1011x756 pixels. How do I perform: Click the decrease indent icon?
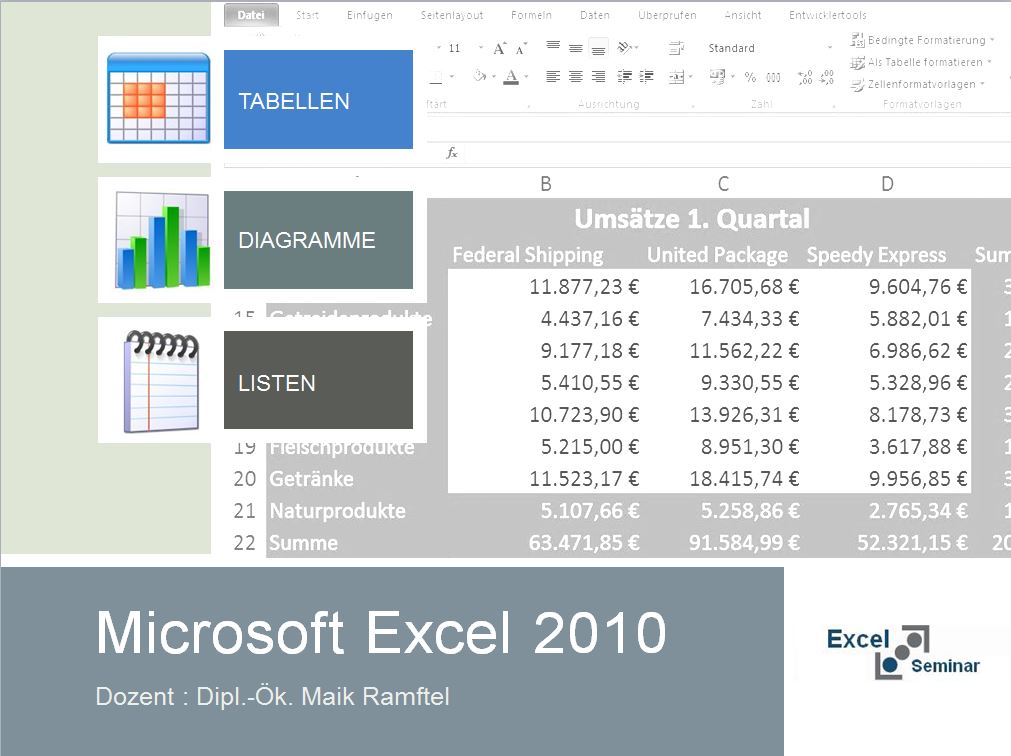click(x=624, y=77)
